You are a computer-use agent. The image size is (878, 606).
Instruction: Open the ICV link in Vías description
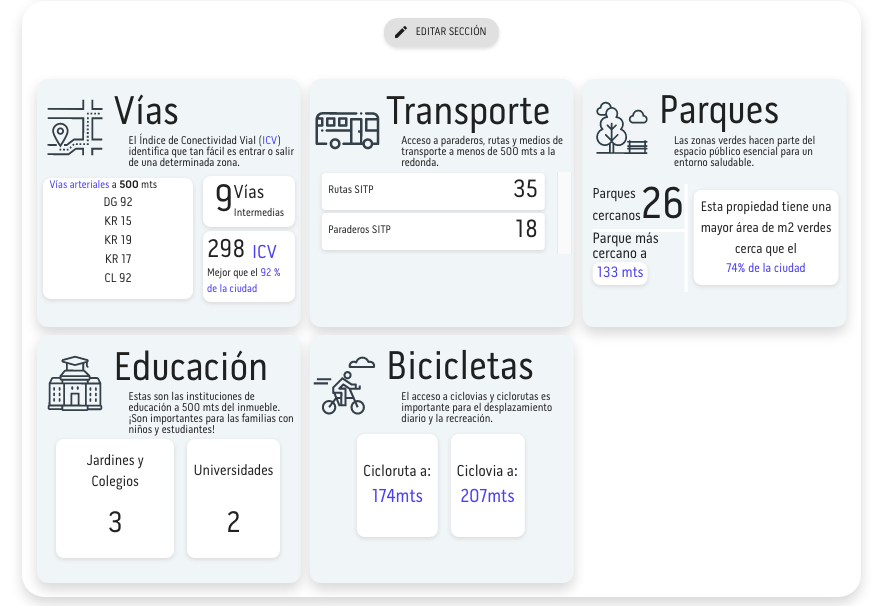(270, 140)
